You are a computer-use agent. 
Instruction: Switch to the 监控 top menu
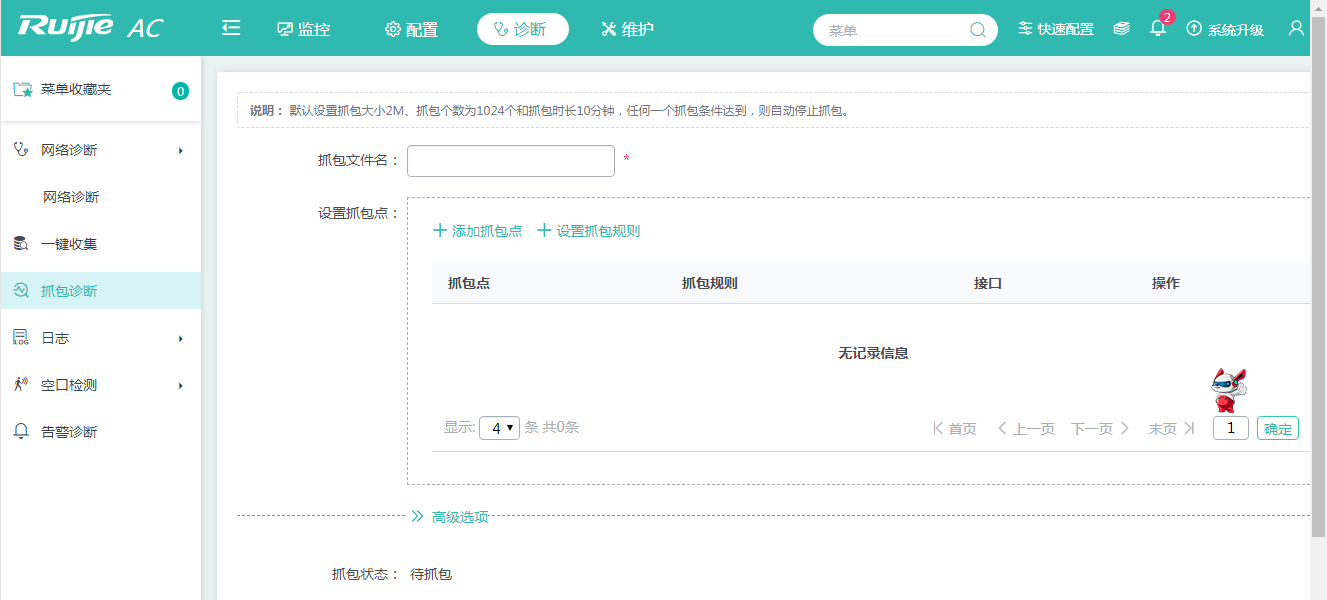coord(304,29)
